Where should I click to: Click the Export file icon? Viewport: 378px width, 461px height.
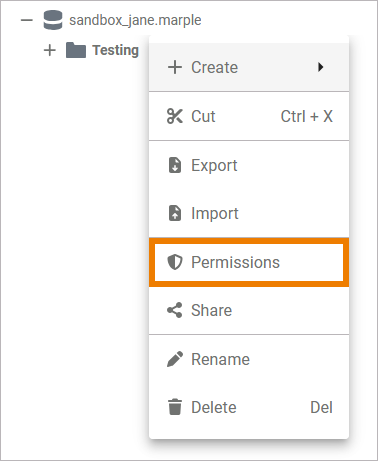(x=175, y=165)
